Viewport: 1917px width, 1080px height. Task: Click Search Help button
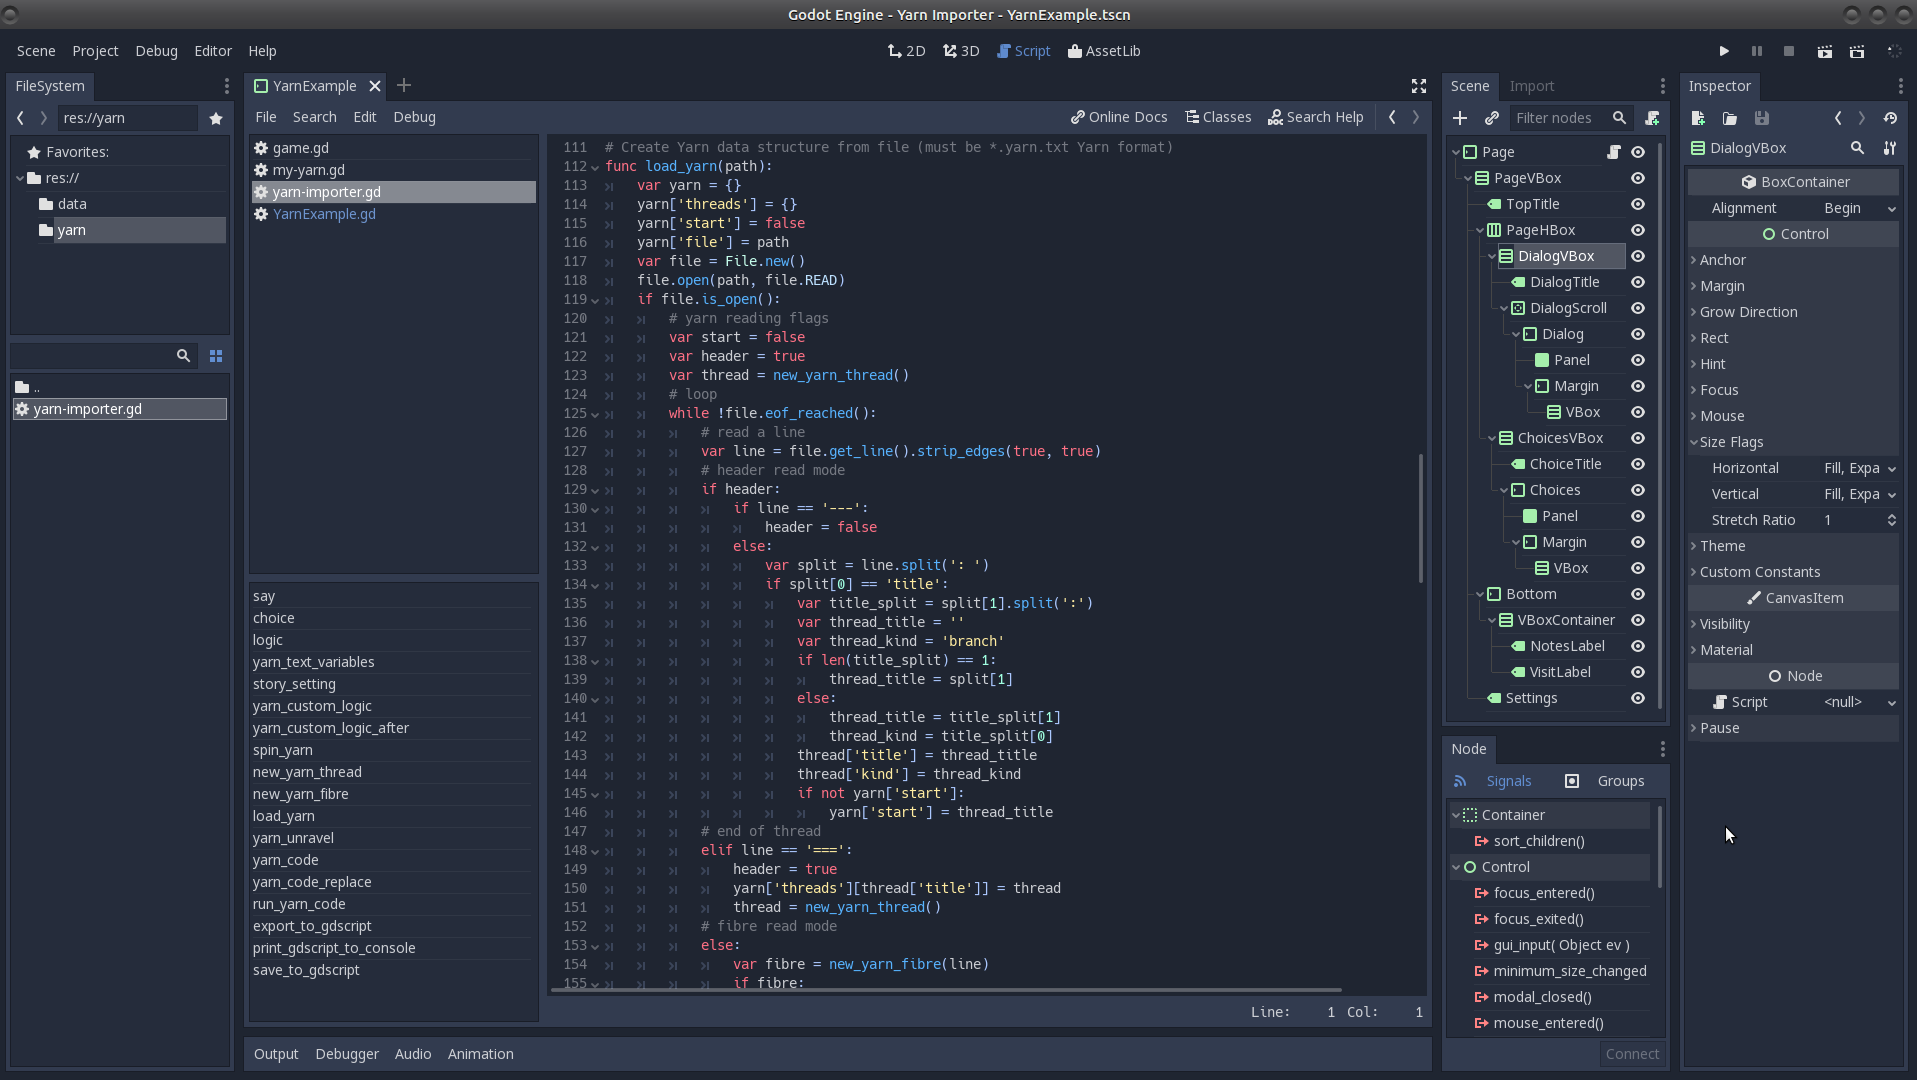[1315, 117]
